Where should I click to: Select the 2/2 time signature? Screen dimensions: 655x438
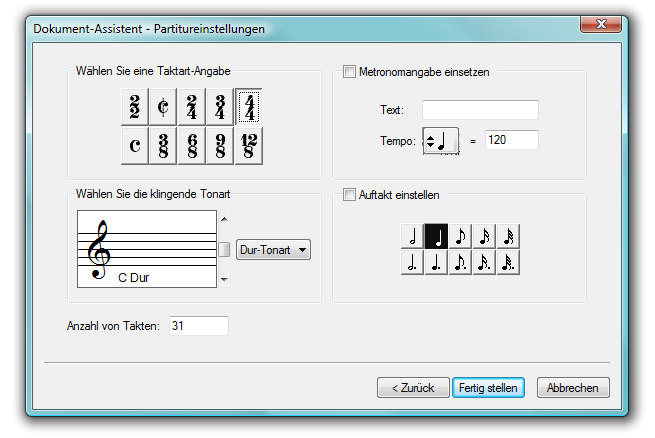(135, 107)
